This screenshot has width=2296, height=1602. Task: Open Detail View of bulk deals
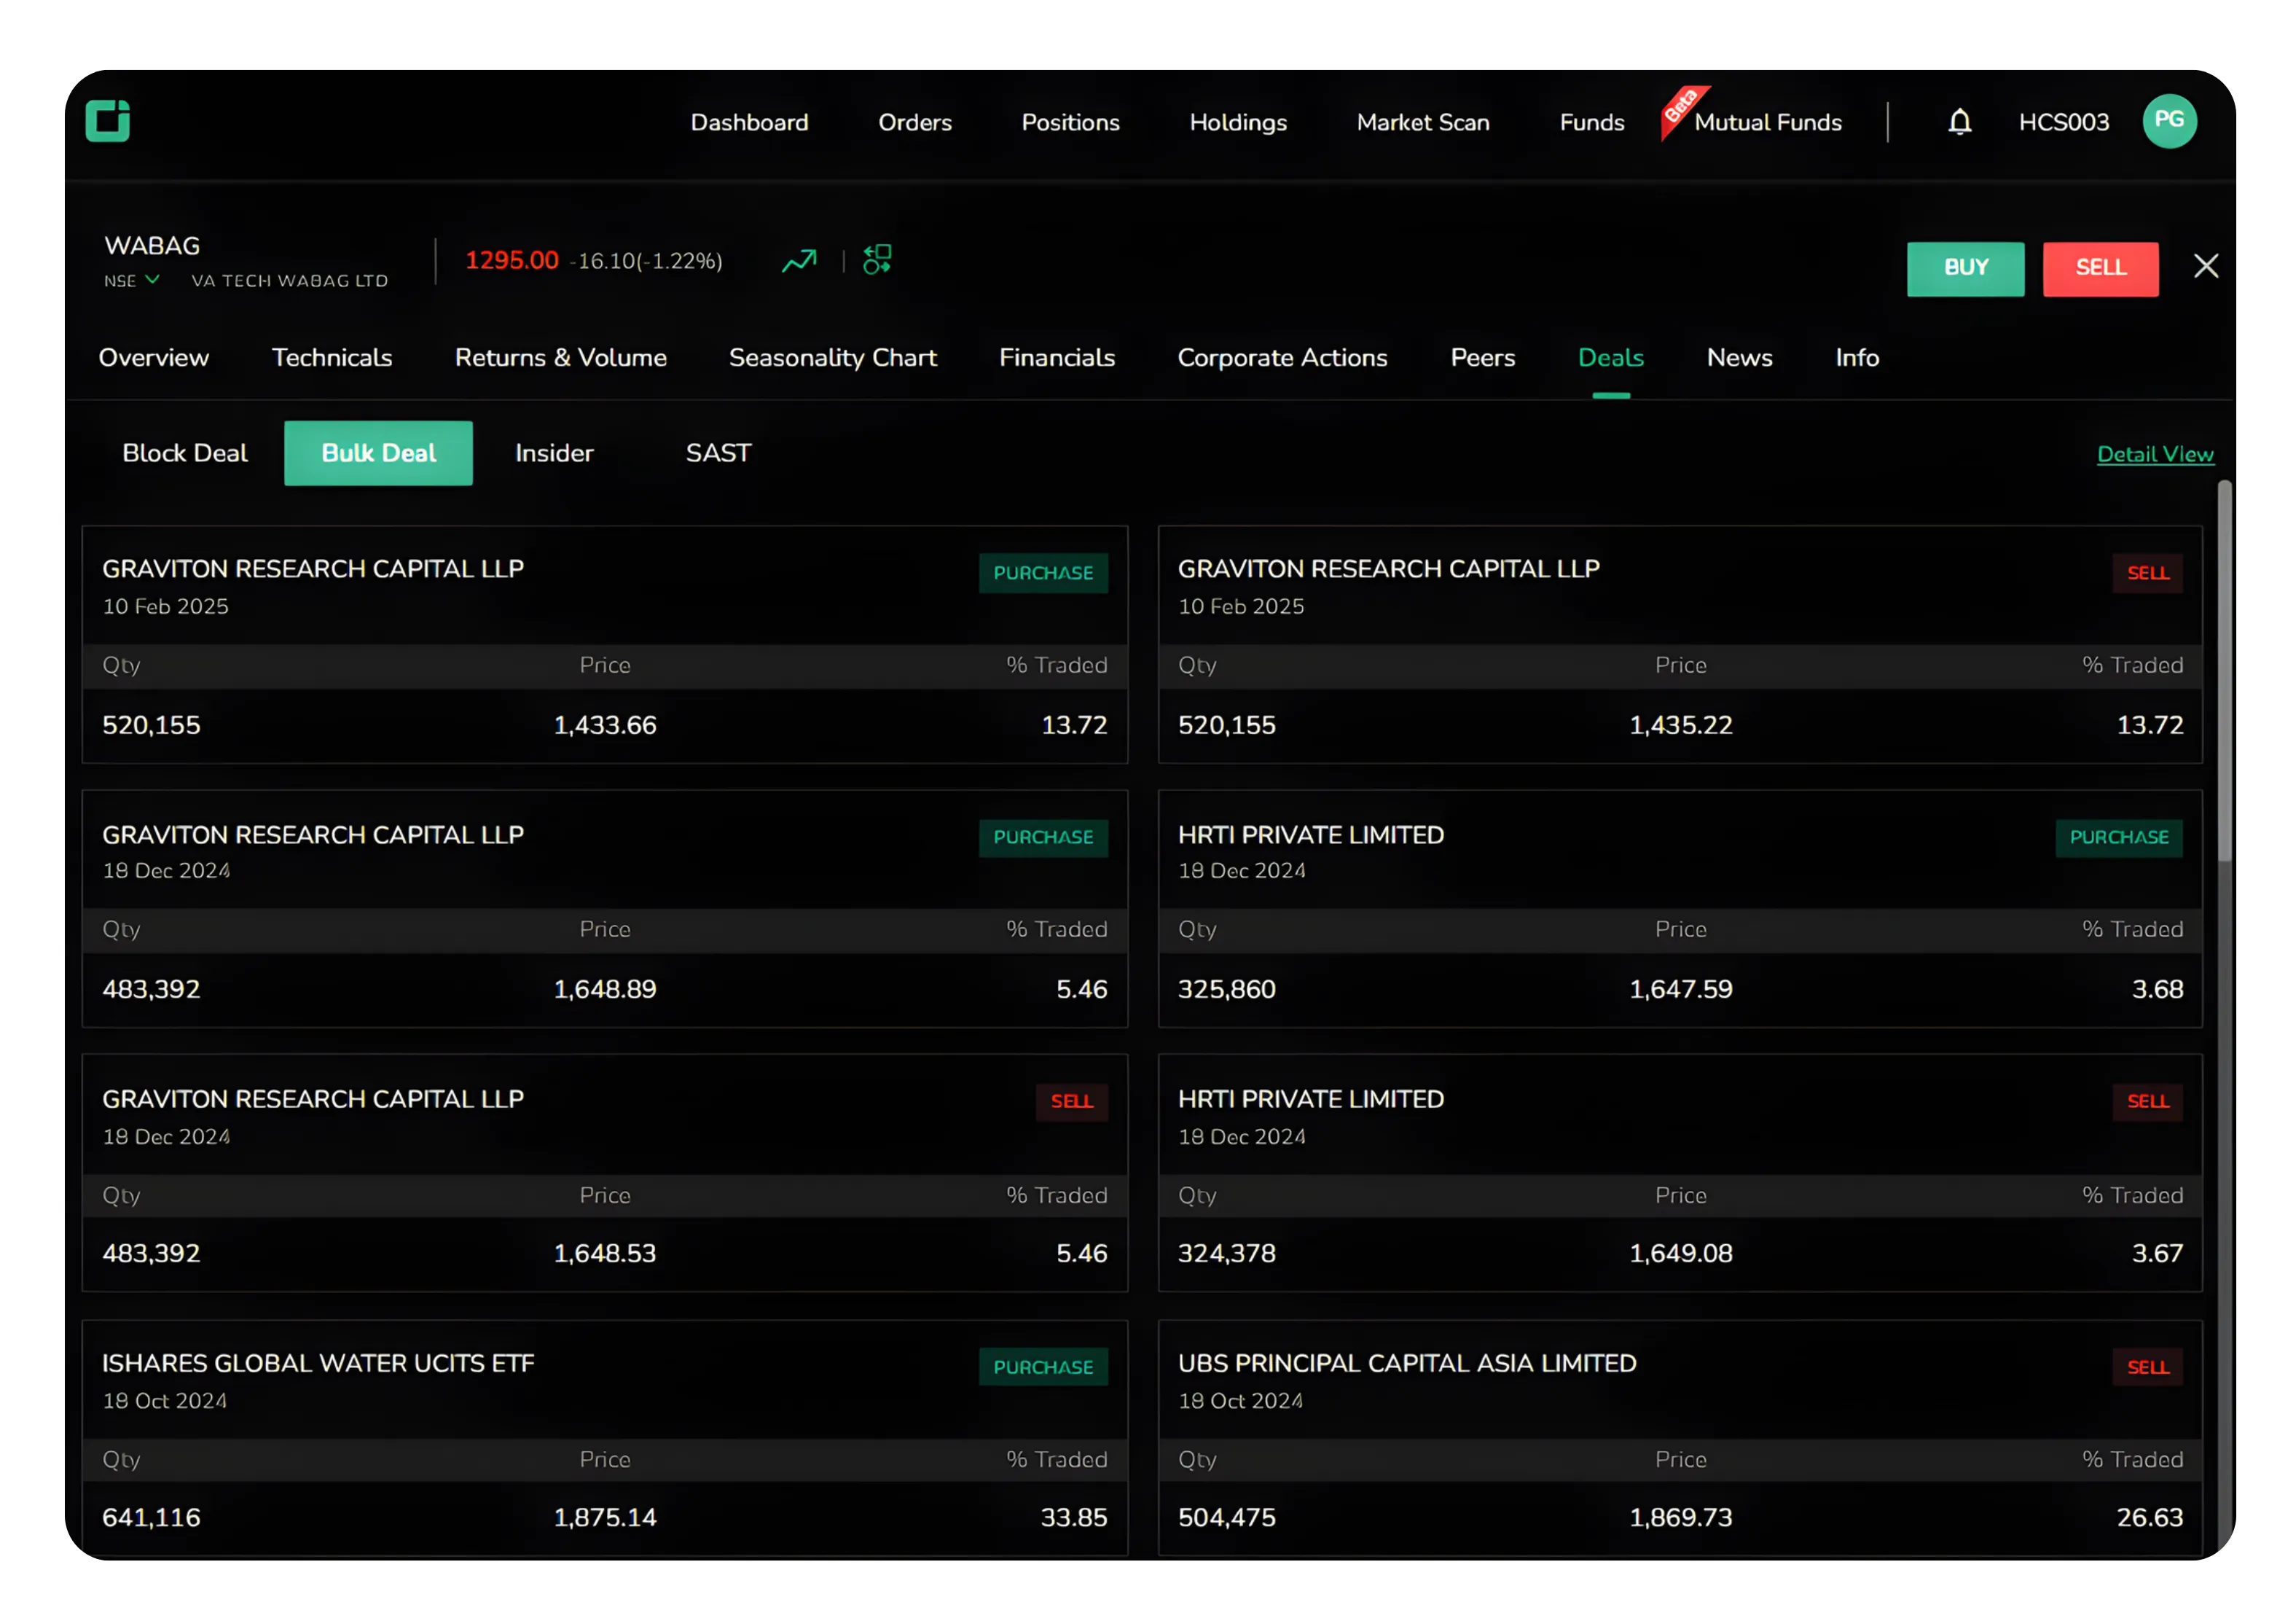(x=2156, y=453)
